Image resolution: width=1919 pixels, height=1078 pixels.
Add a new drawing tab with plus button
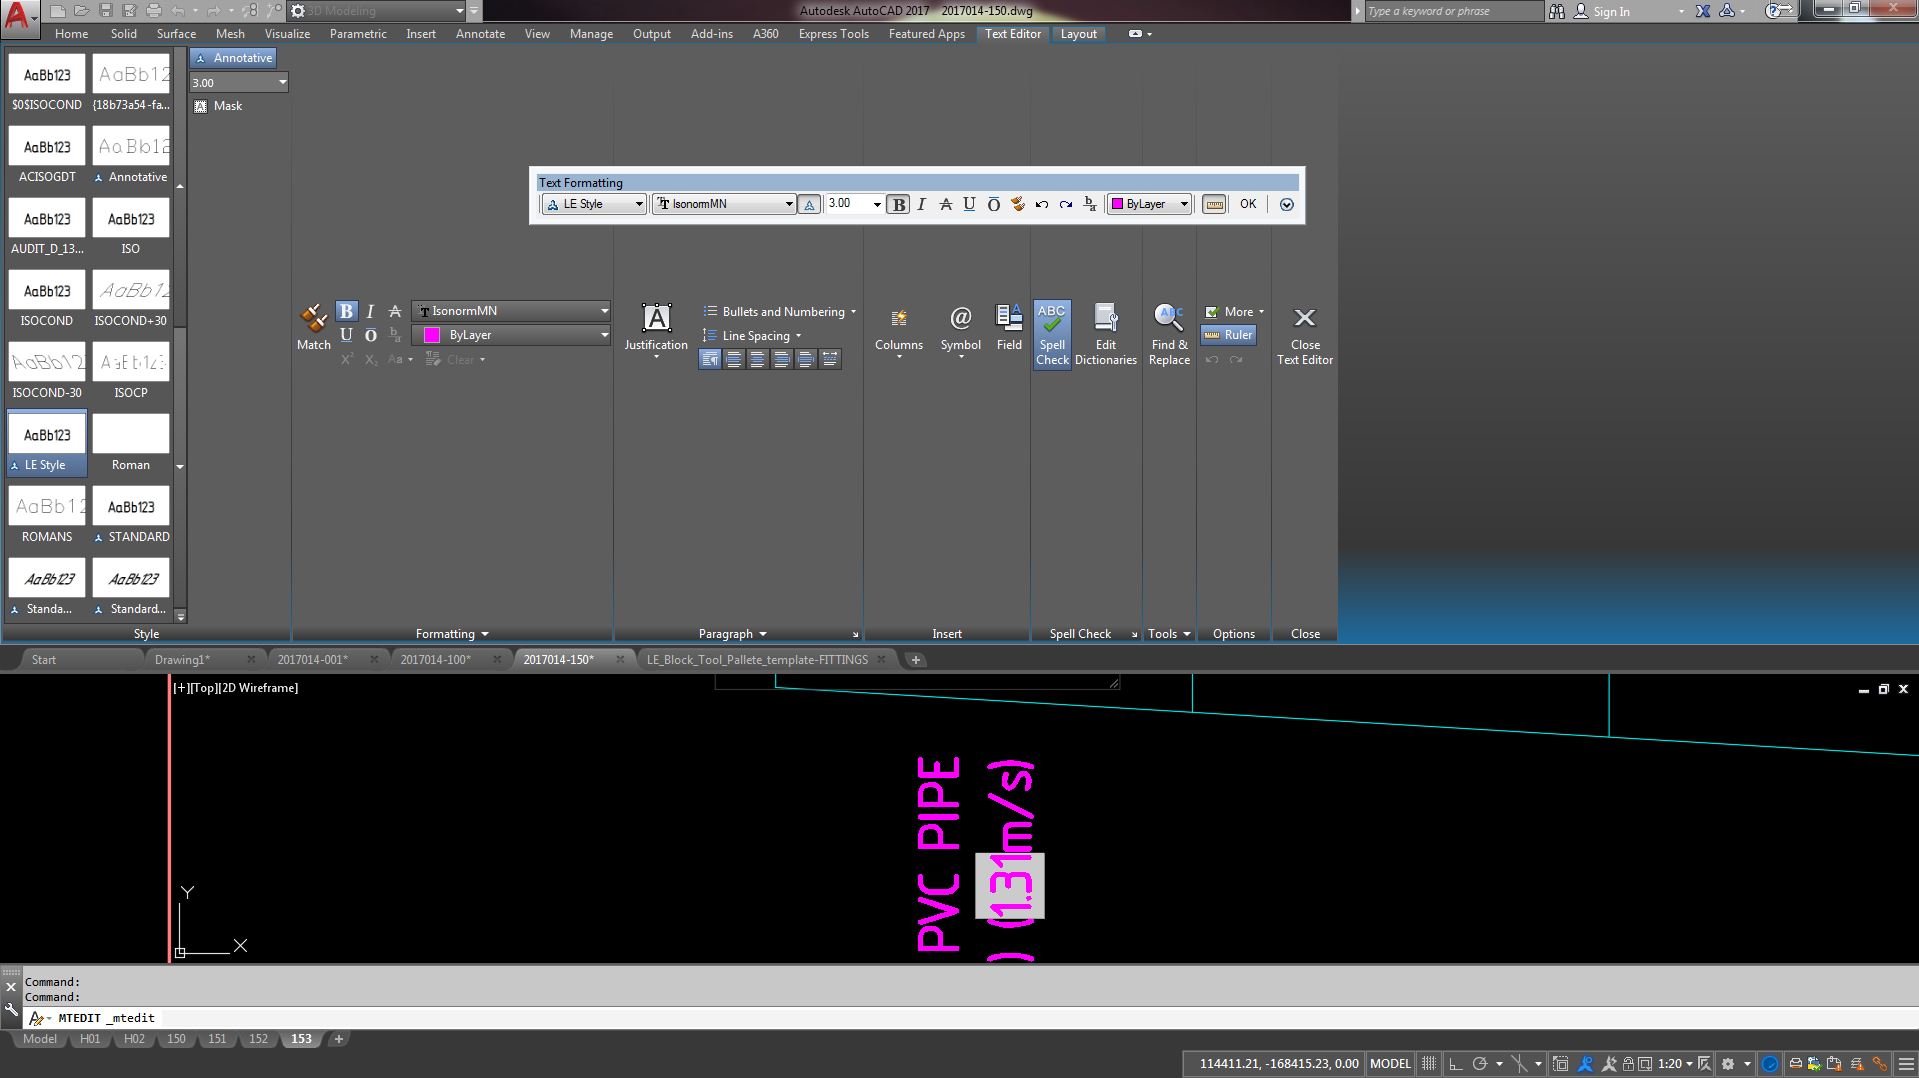coord(915,659)
